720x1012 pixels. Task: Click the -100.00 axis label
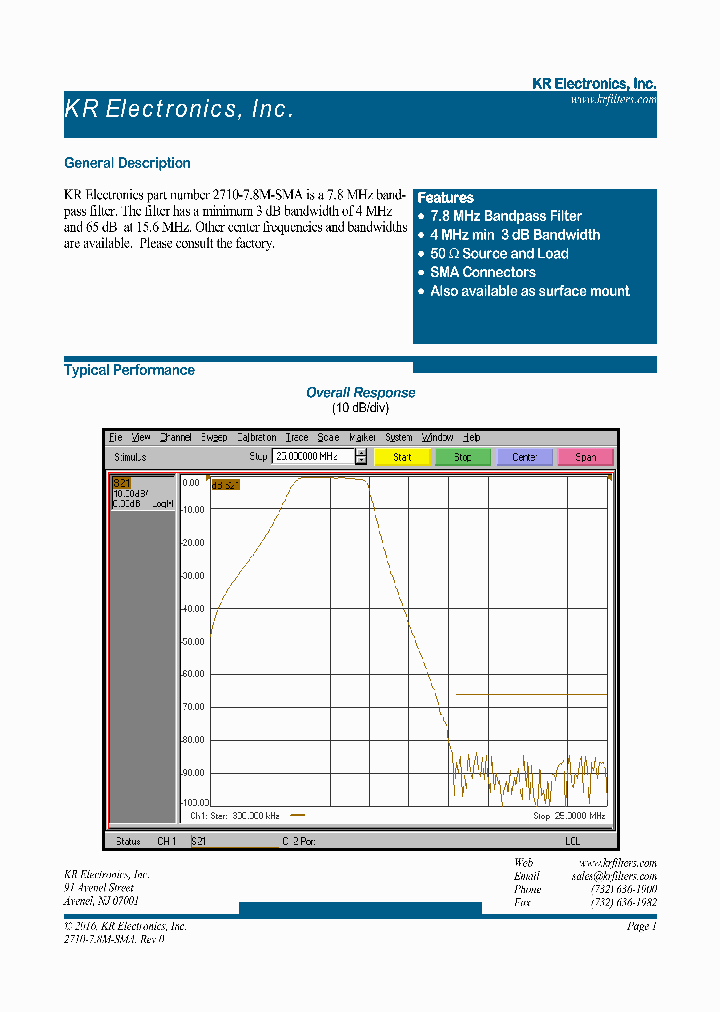click(x=195, y=802)
